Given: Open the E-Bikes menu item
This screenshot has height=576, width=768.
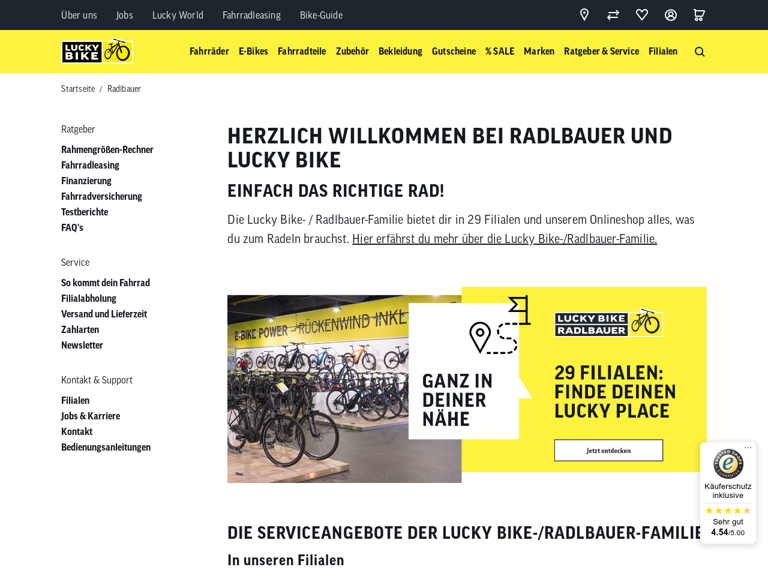Looking at the screenshot, I should tap(253, 52).
